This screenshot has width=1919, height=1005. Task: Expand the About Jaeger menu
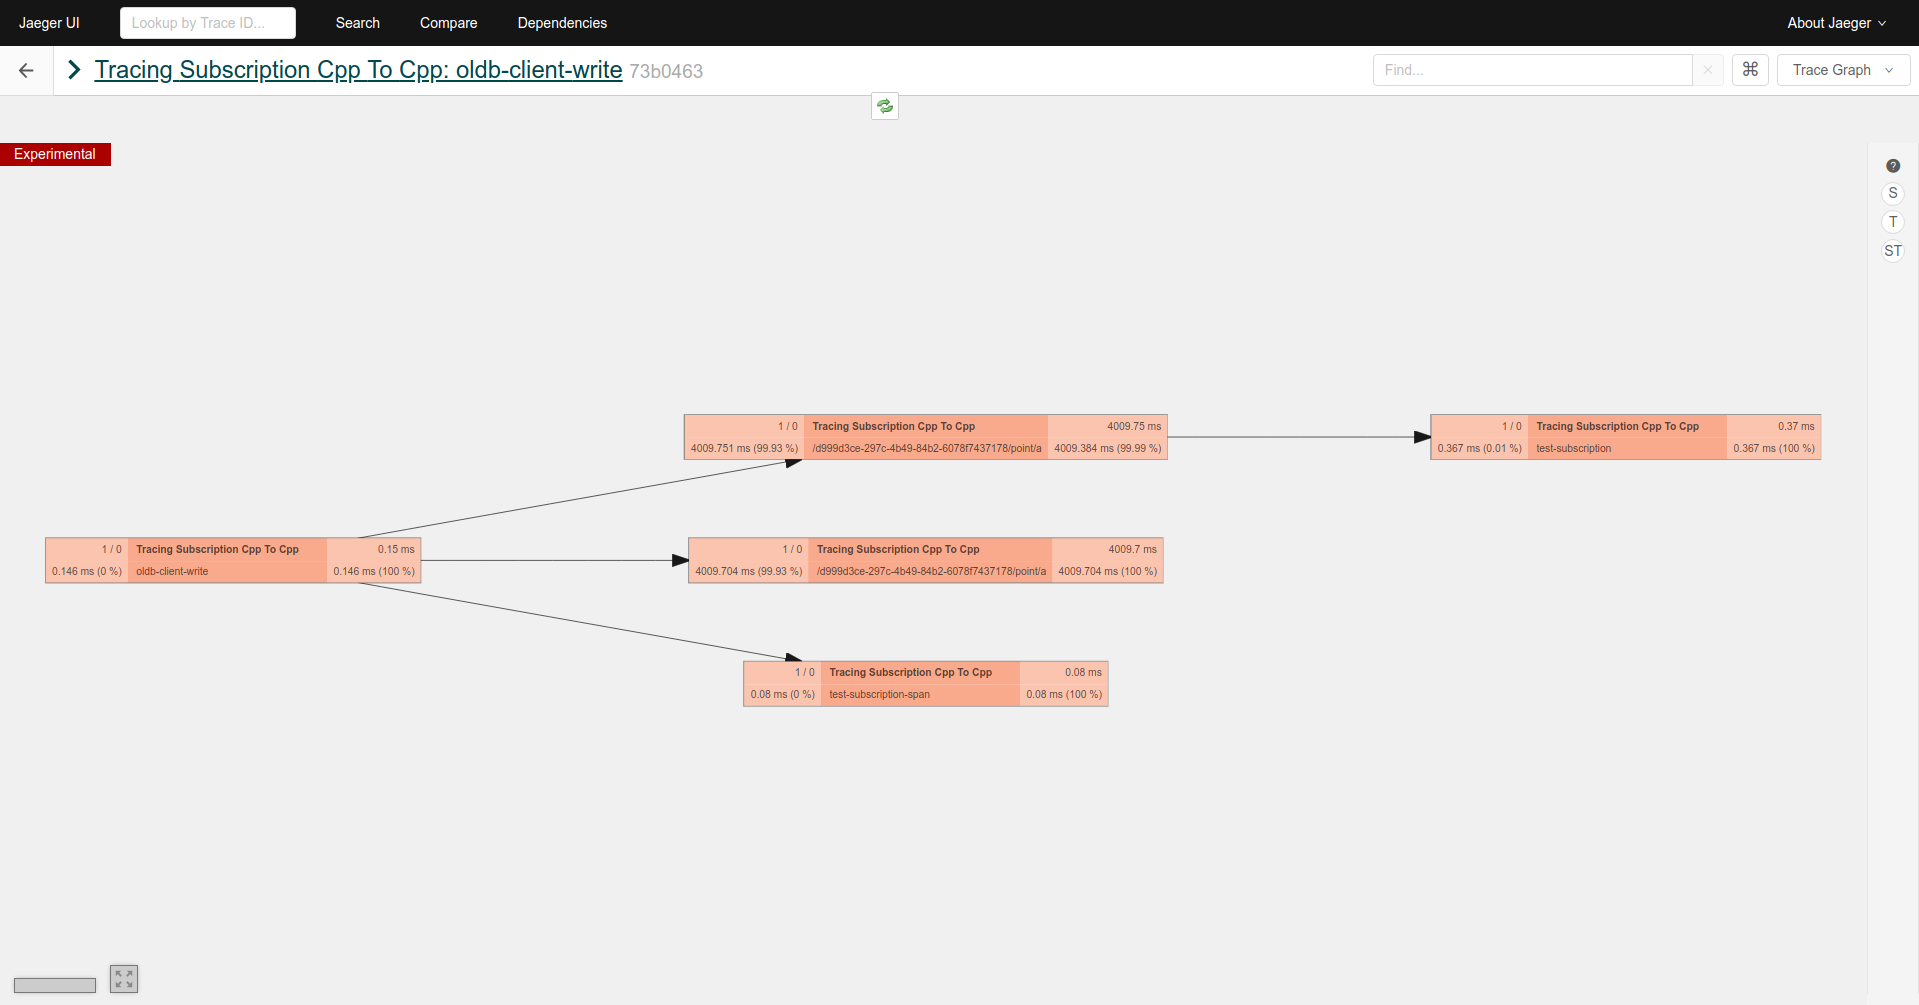[x=1836, y=23]
